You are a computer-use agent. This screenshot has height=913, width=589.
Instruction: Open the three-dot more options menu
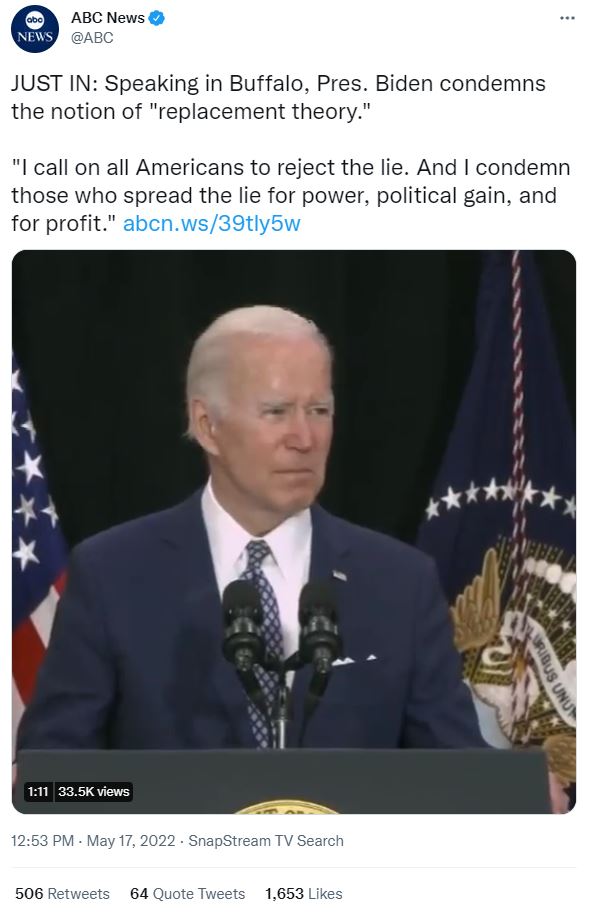pos(567,18)
